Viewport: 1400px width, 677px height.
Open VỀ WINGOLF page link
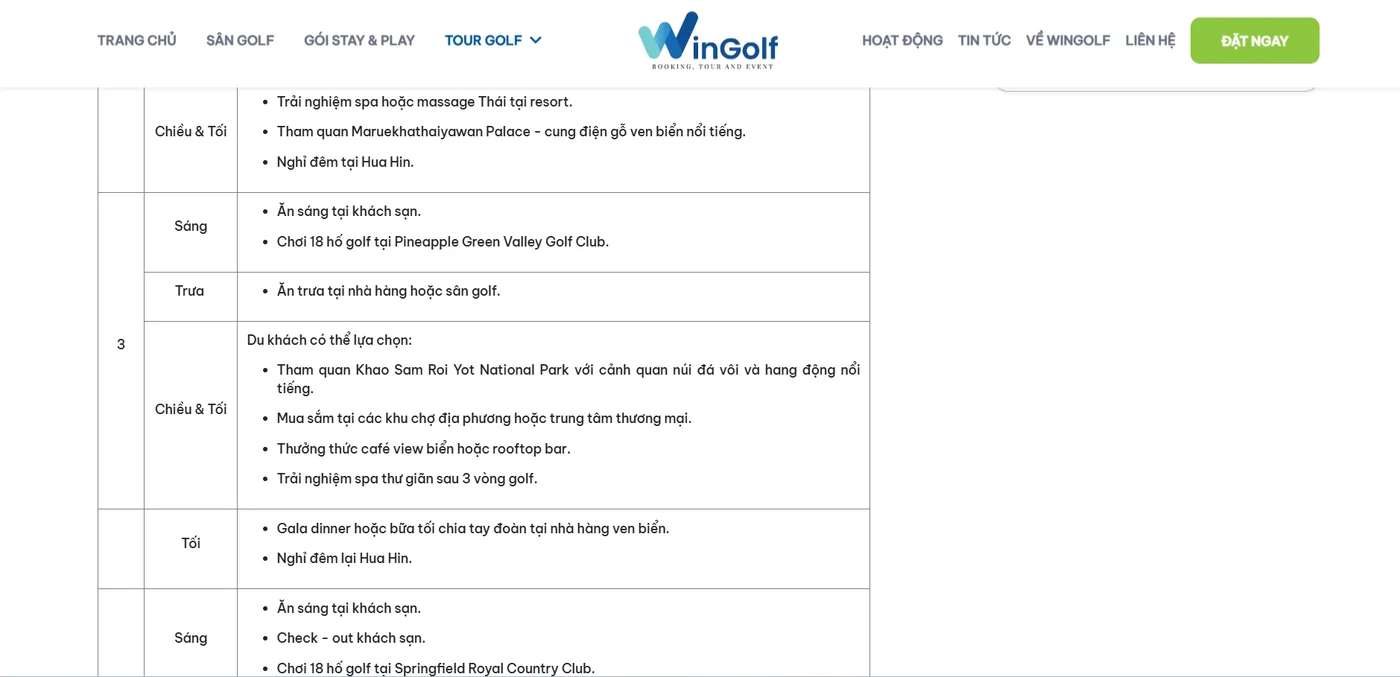point(1068,40)
